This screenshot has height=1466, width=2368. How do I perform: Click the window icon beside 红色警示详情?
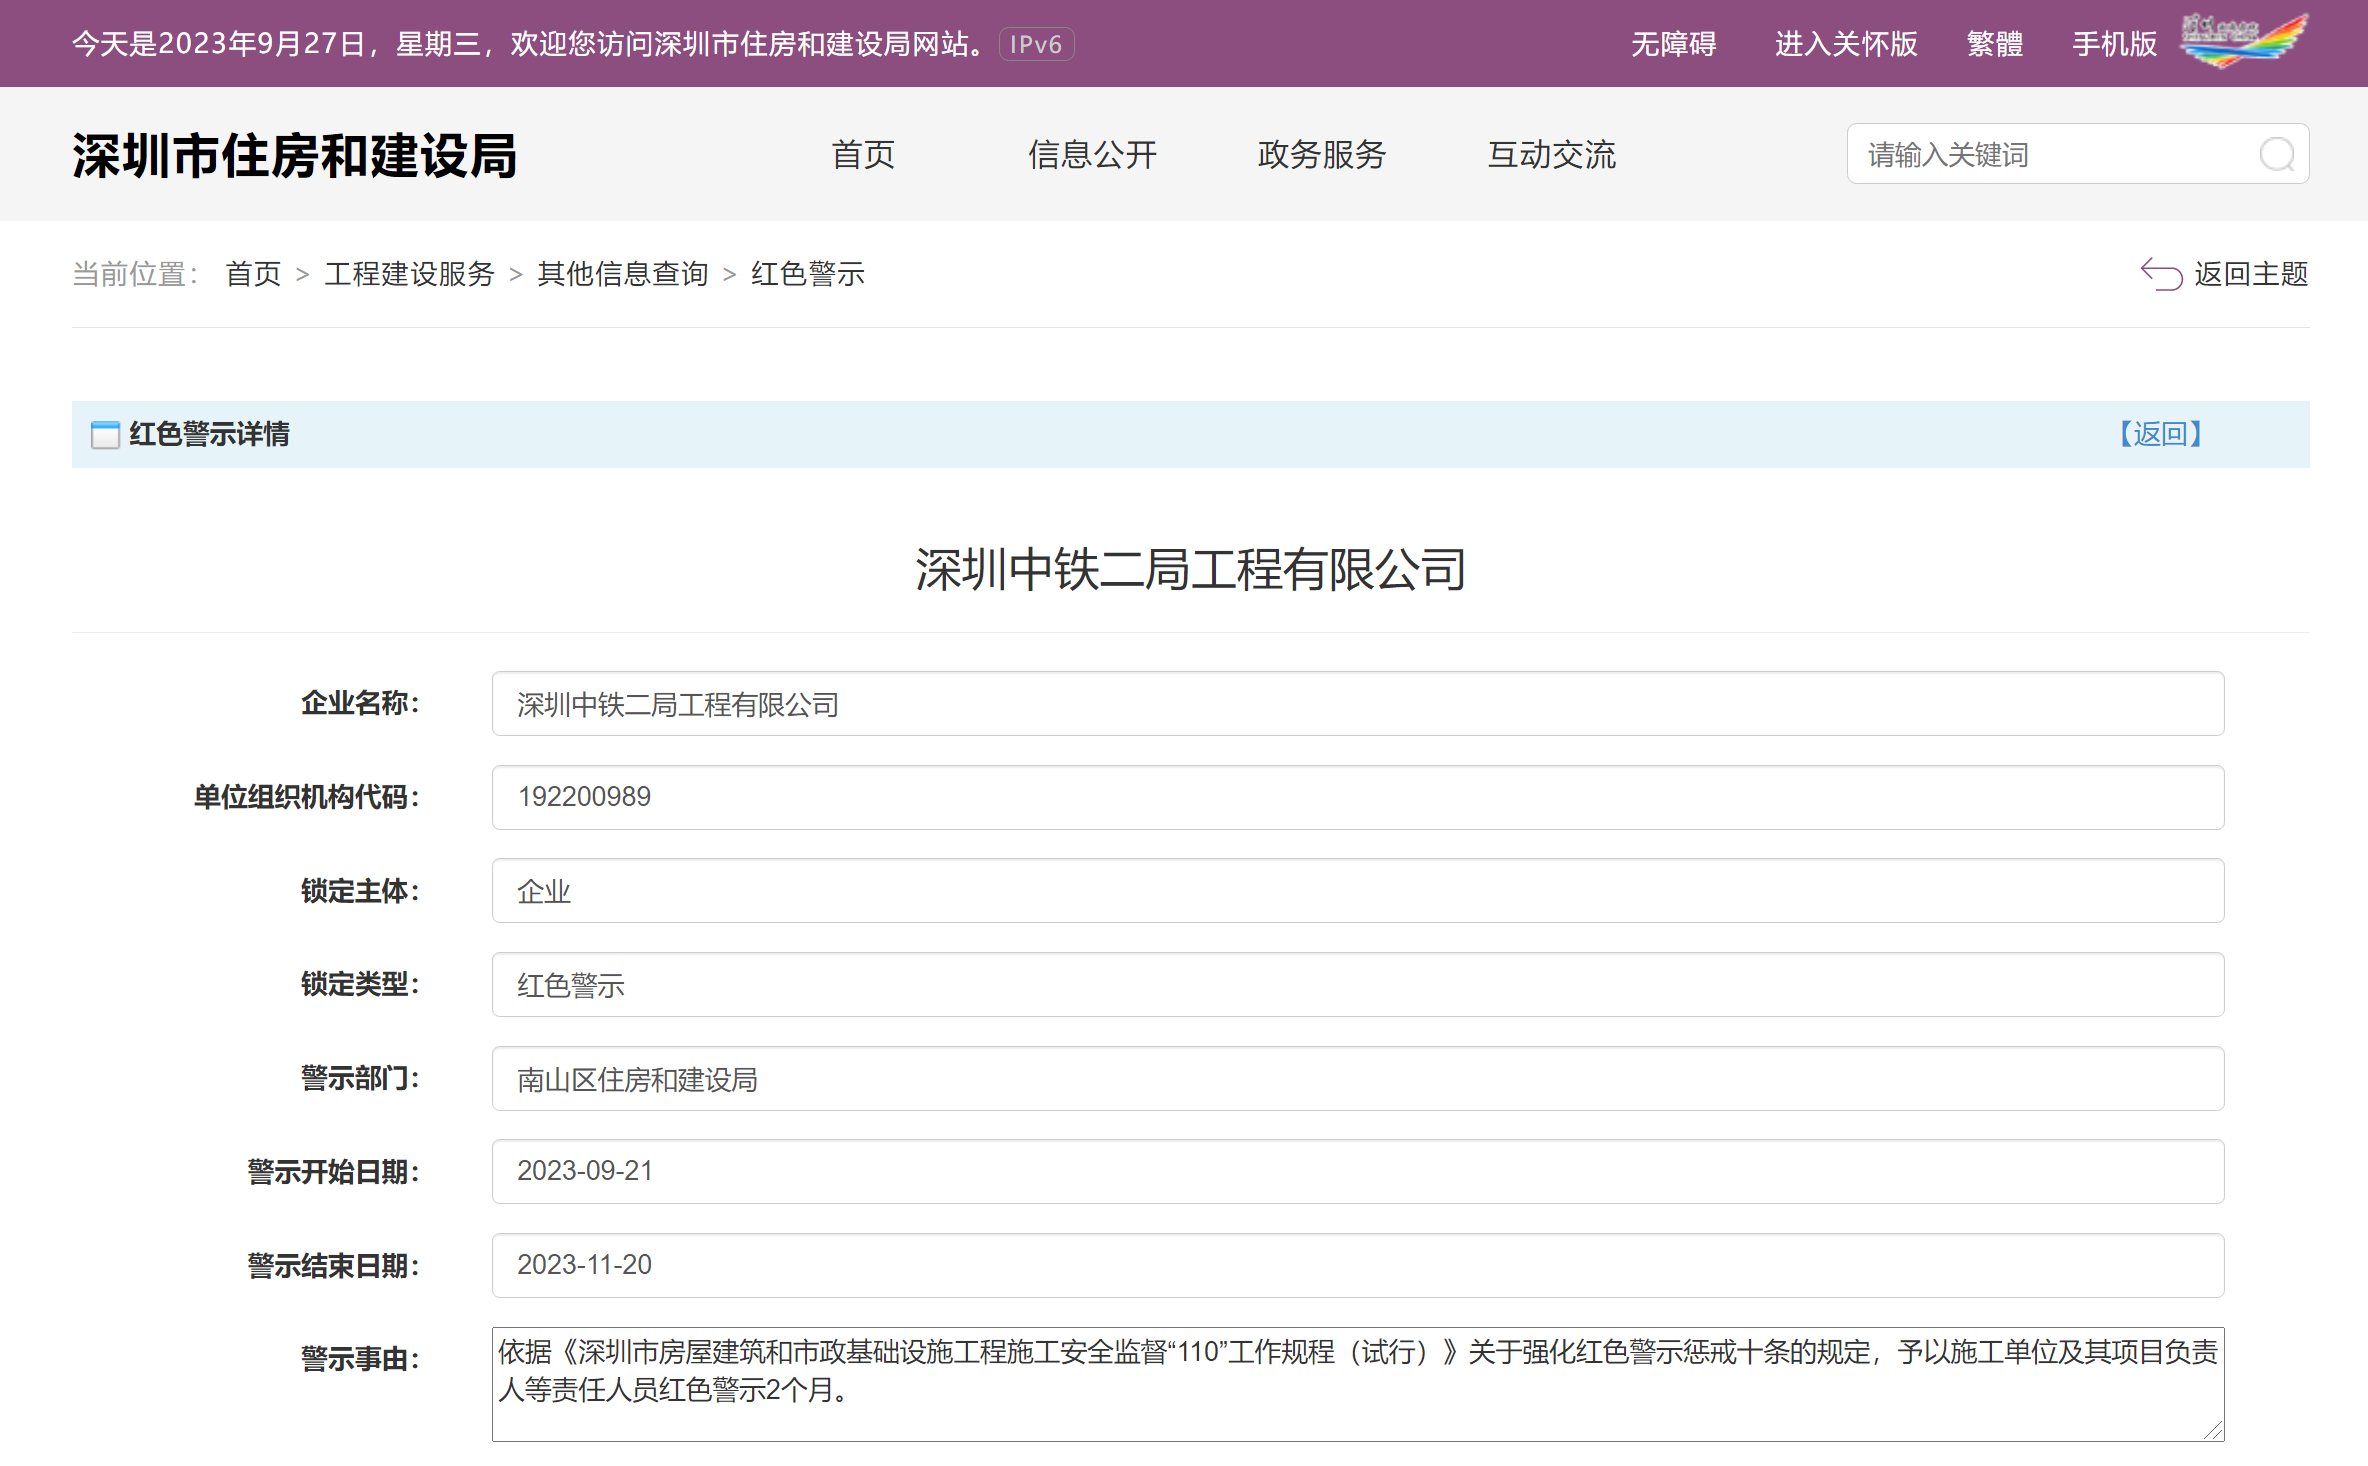[105, 435]
